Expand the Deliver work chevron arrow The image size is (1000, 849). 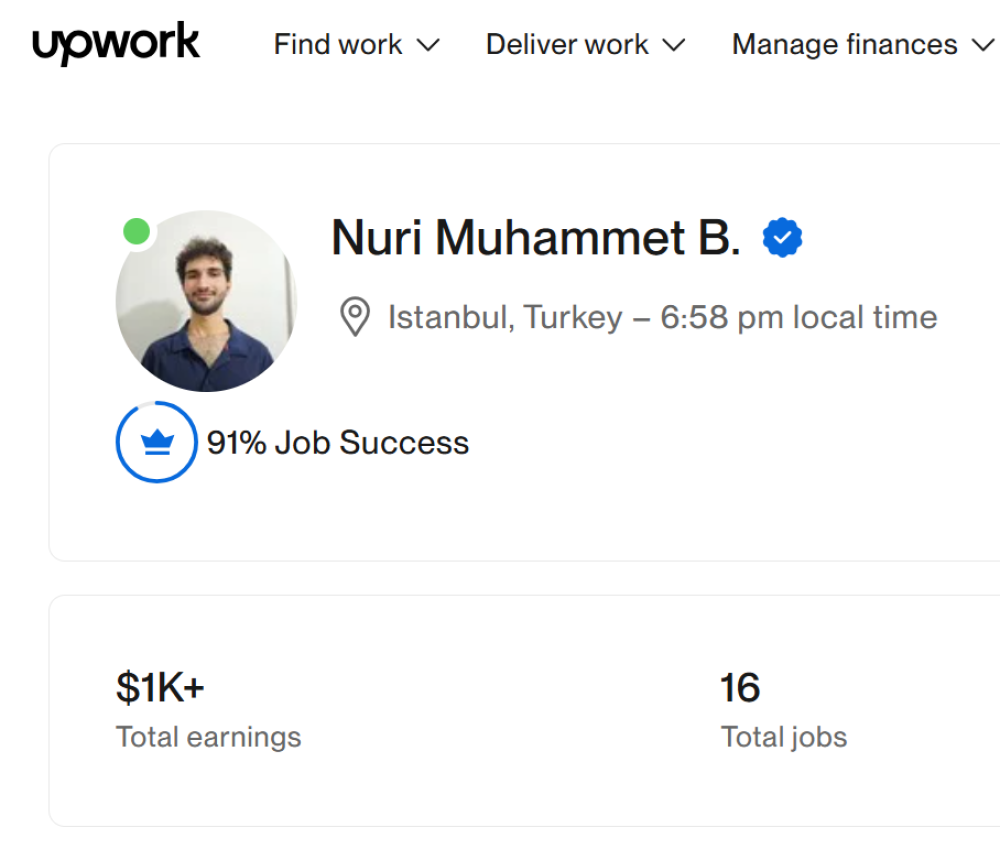click(674, 45)
